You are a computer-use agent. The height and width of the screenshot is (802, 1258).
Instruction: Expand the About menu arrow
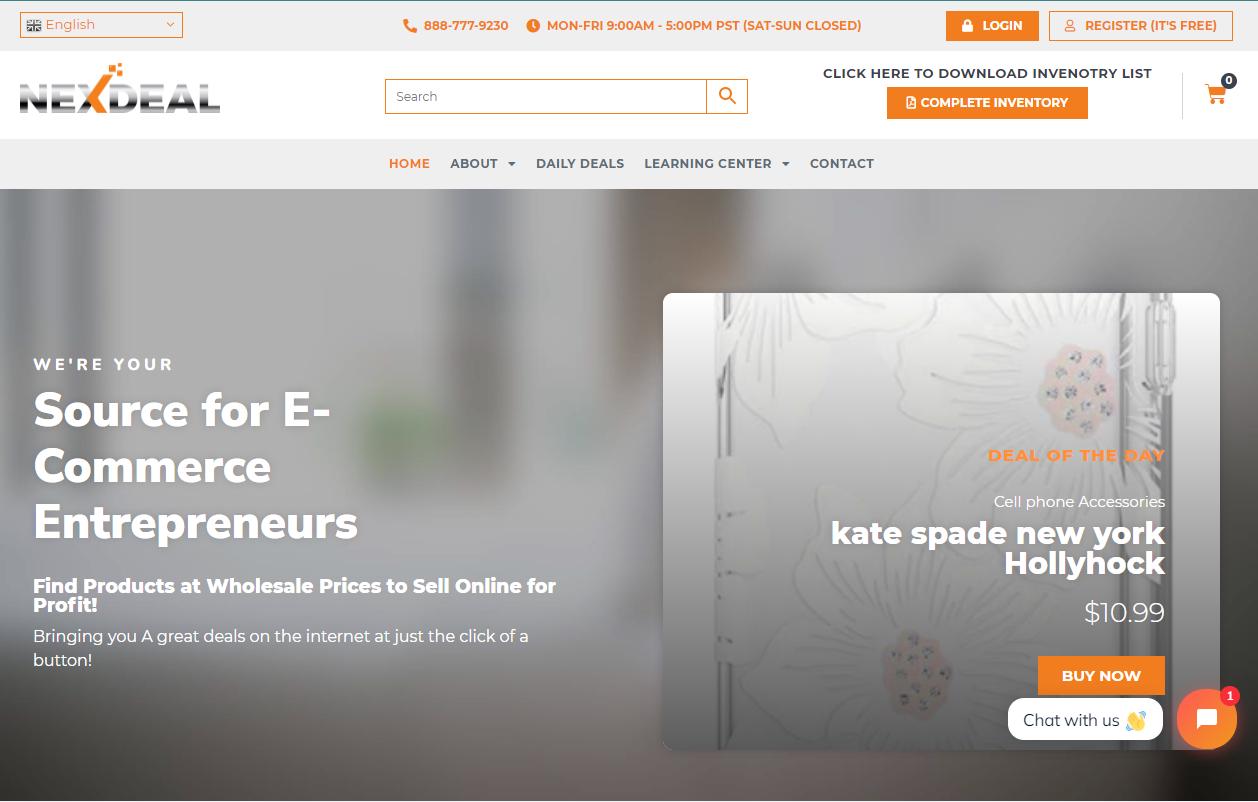(x=512, y=164)
